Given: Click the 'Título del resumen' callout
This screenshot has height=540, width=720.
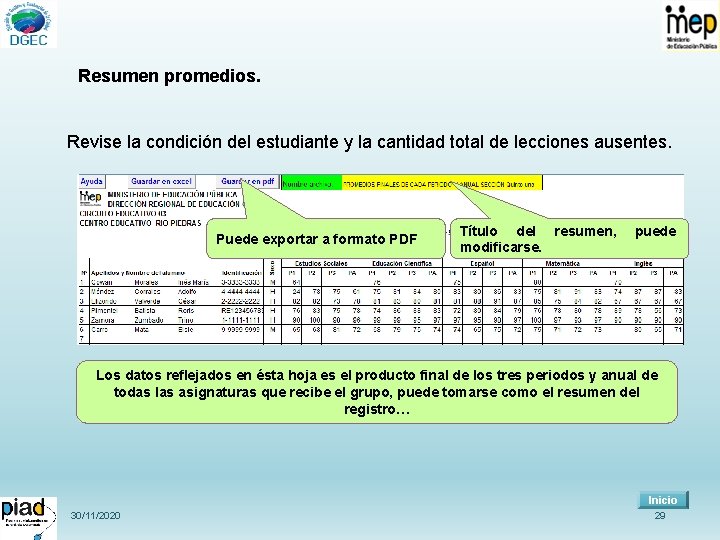Looking at the screenshot, I should pos(569,239).
